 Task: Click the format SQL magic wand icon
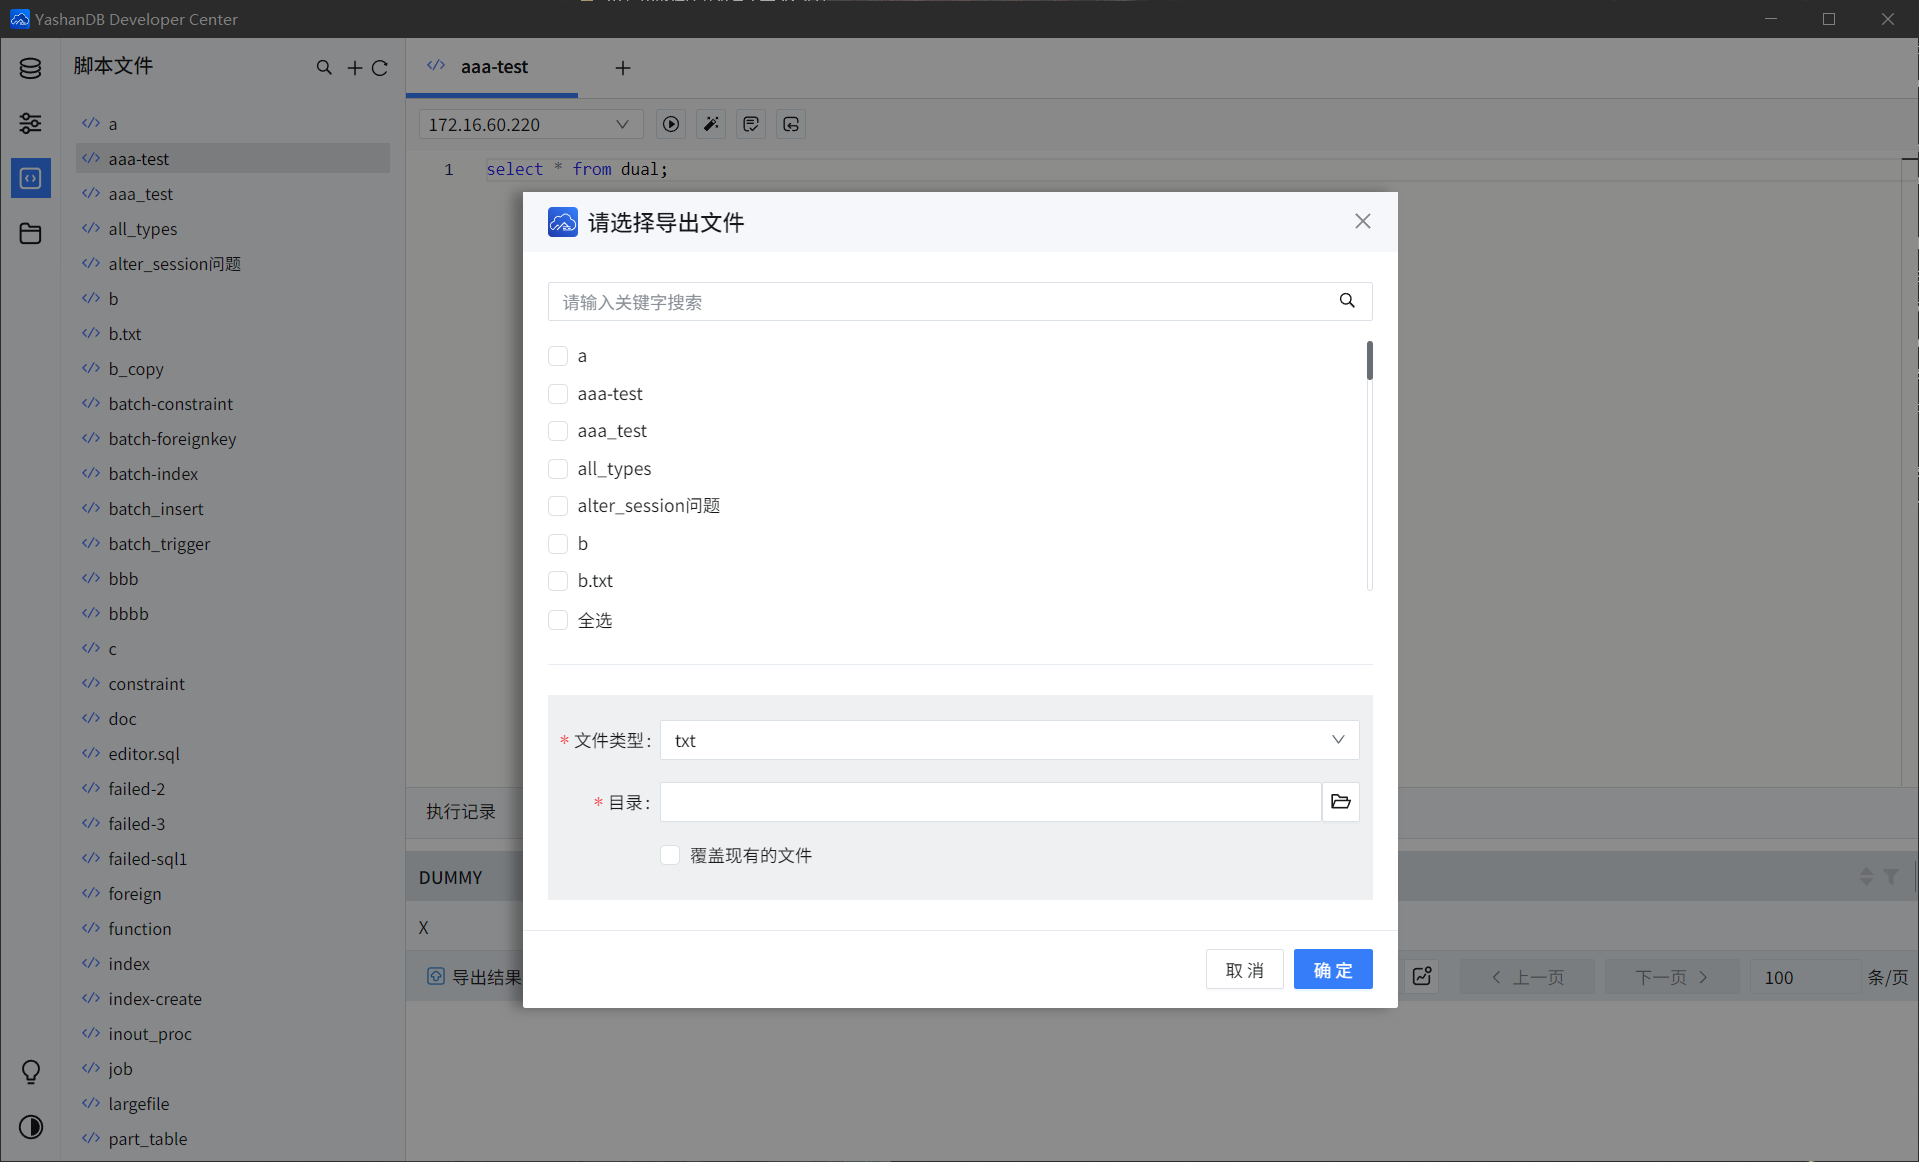(x=711, y=124)
